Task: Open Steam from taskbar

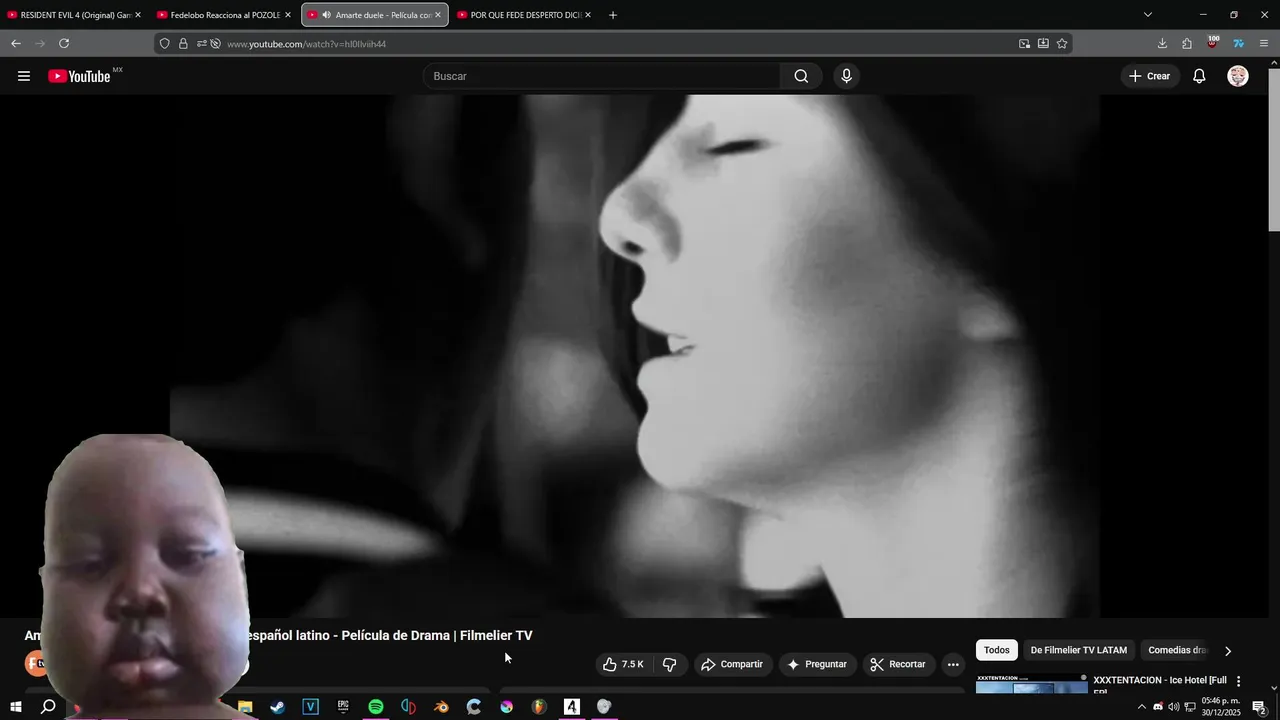Action: coord(277,707)
